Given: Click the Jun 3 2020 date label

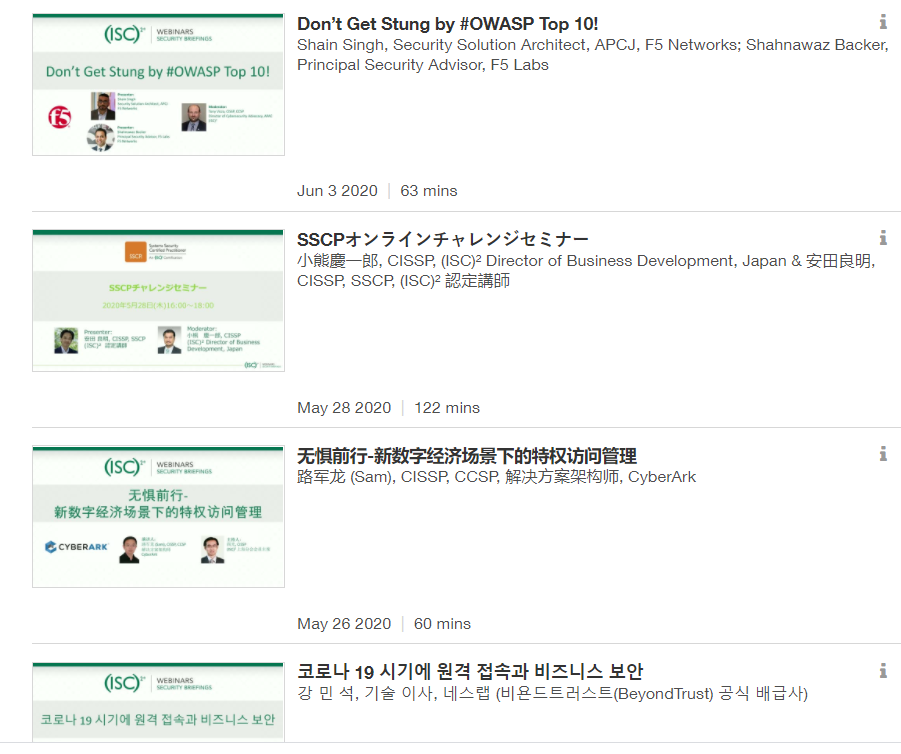Looking at the screenshot, I should tap(337, 191).
